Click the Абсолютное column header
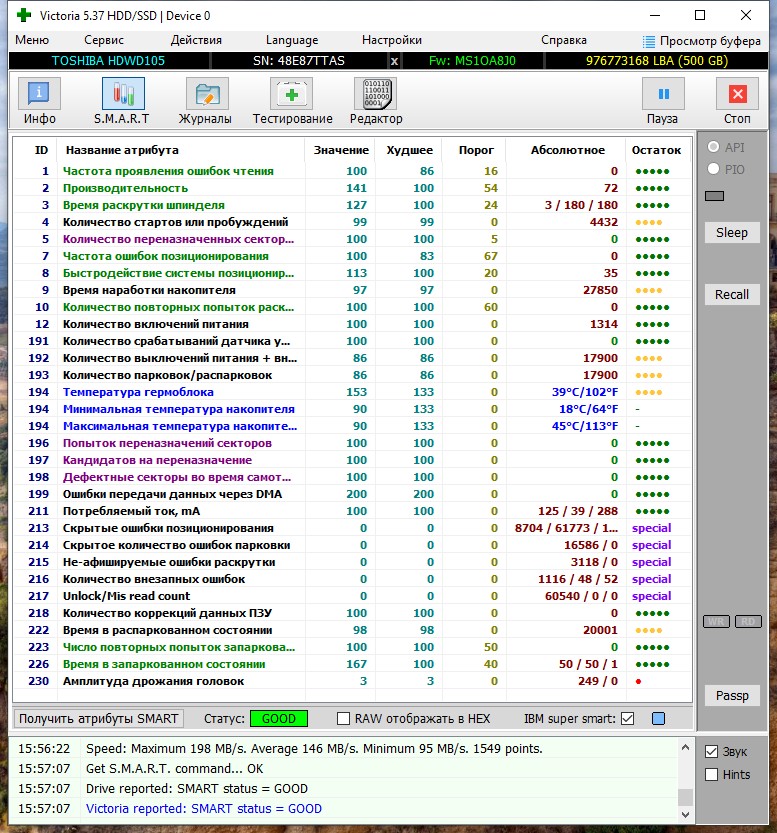 tap(567, 150)
